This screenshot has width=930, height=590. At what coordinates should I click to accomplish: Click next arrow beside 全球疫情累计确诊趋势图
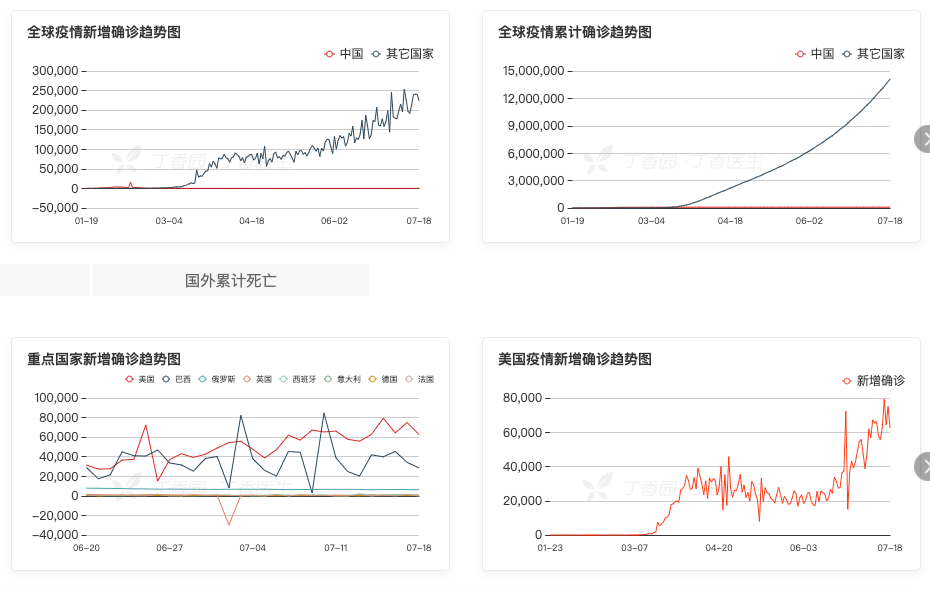922,139
